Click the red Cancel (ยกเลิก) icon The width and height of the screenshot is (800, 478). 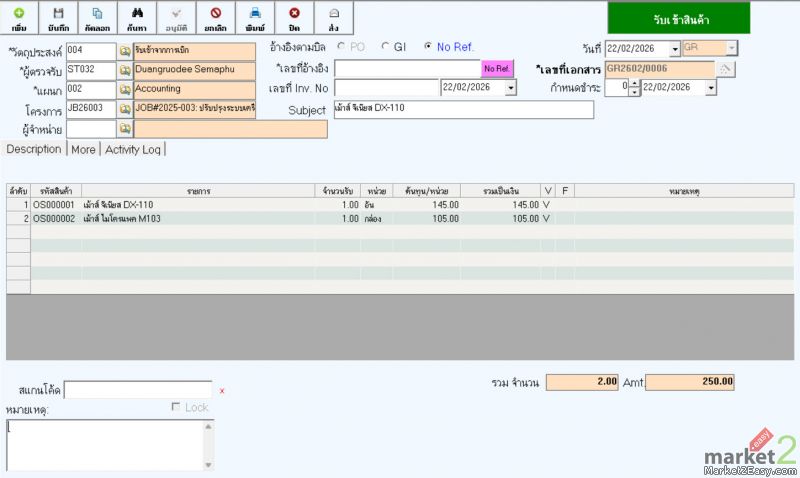tap(215, 16)
